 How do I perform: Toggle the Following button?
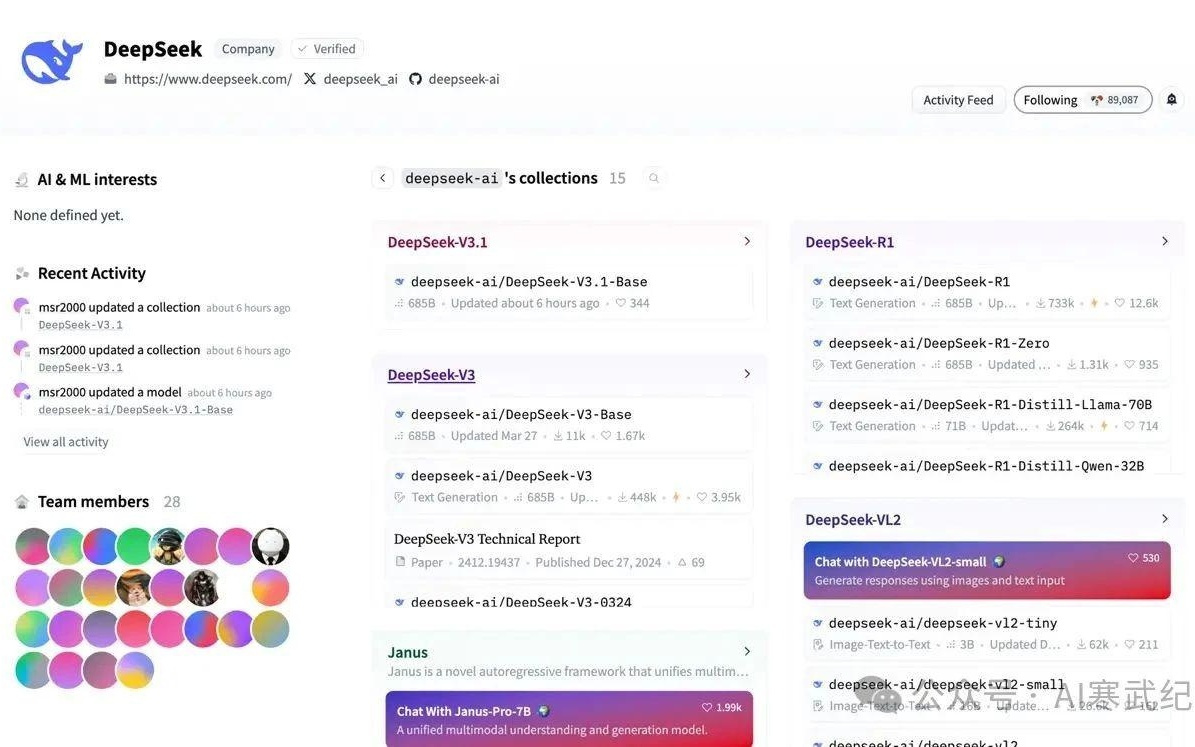pos(1082,100)
